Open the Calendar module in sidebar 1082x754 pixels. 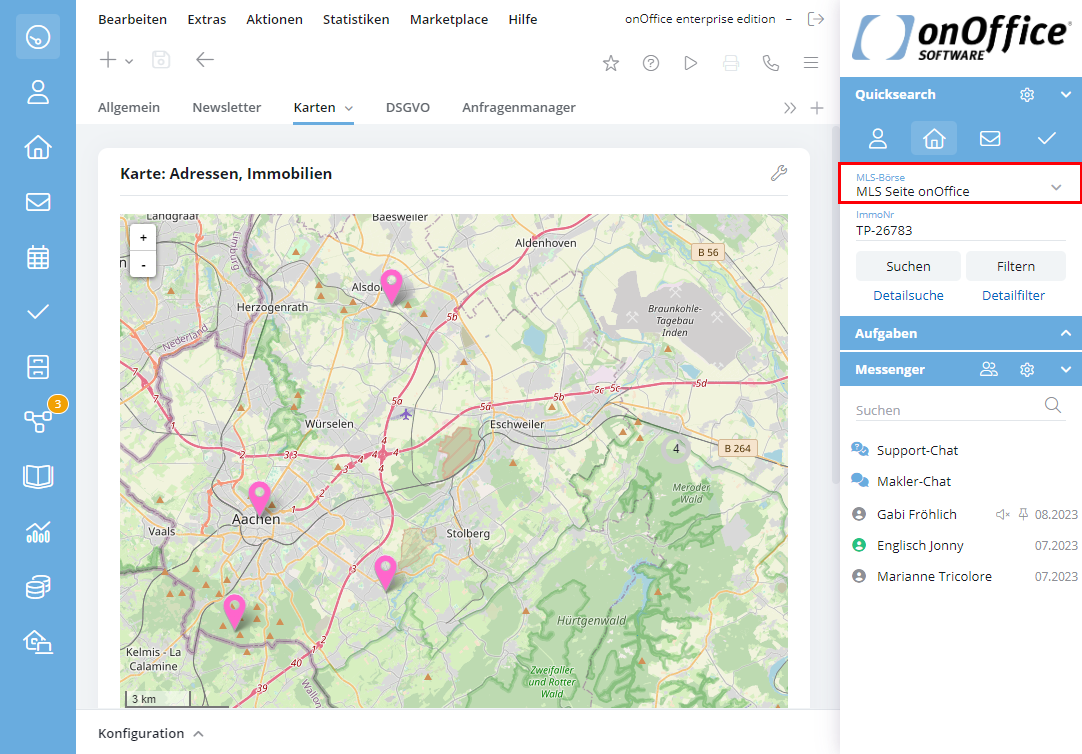tap(38, 257)
